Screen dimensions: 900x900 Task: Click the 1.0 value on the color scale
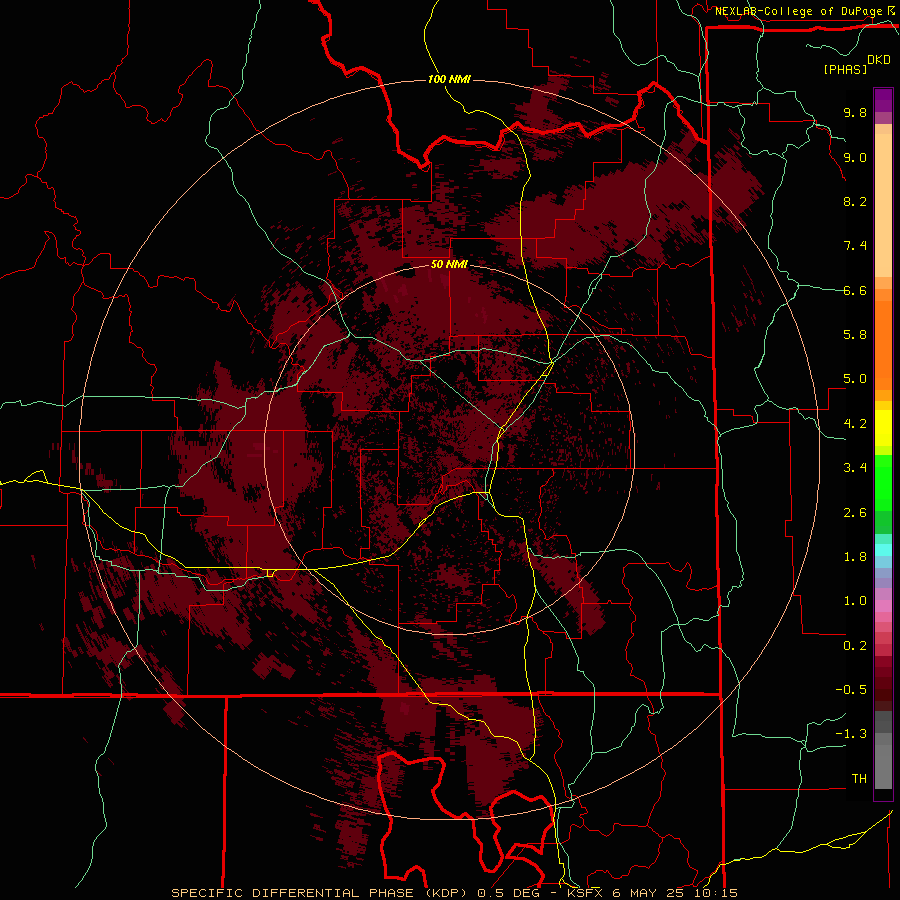click(x=855, y=601)
